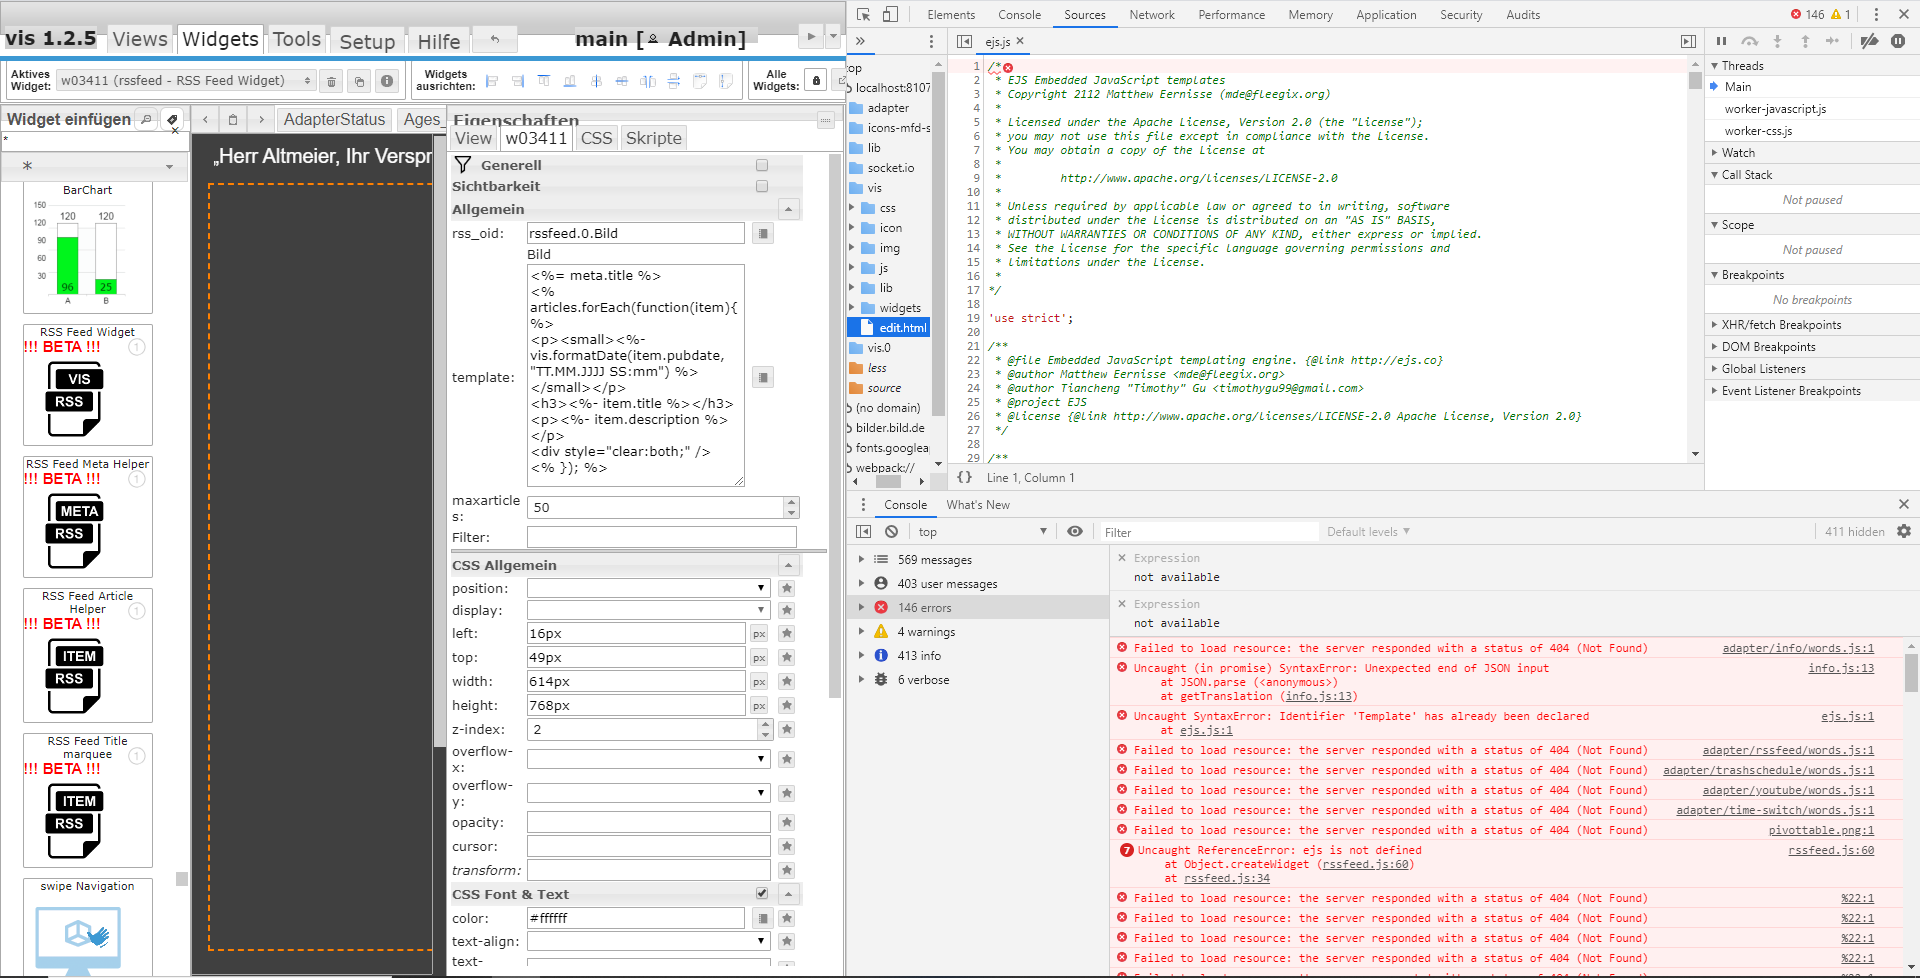Open the Views menu tab
Viewport: 1920px width, 978px height.
point(140,39)
